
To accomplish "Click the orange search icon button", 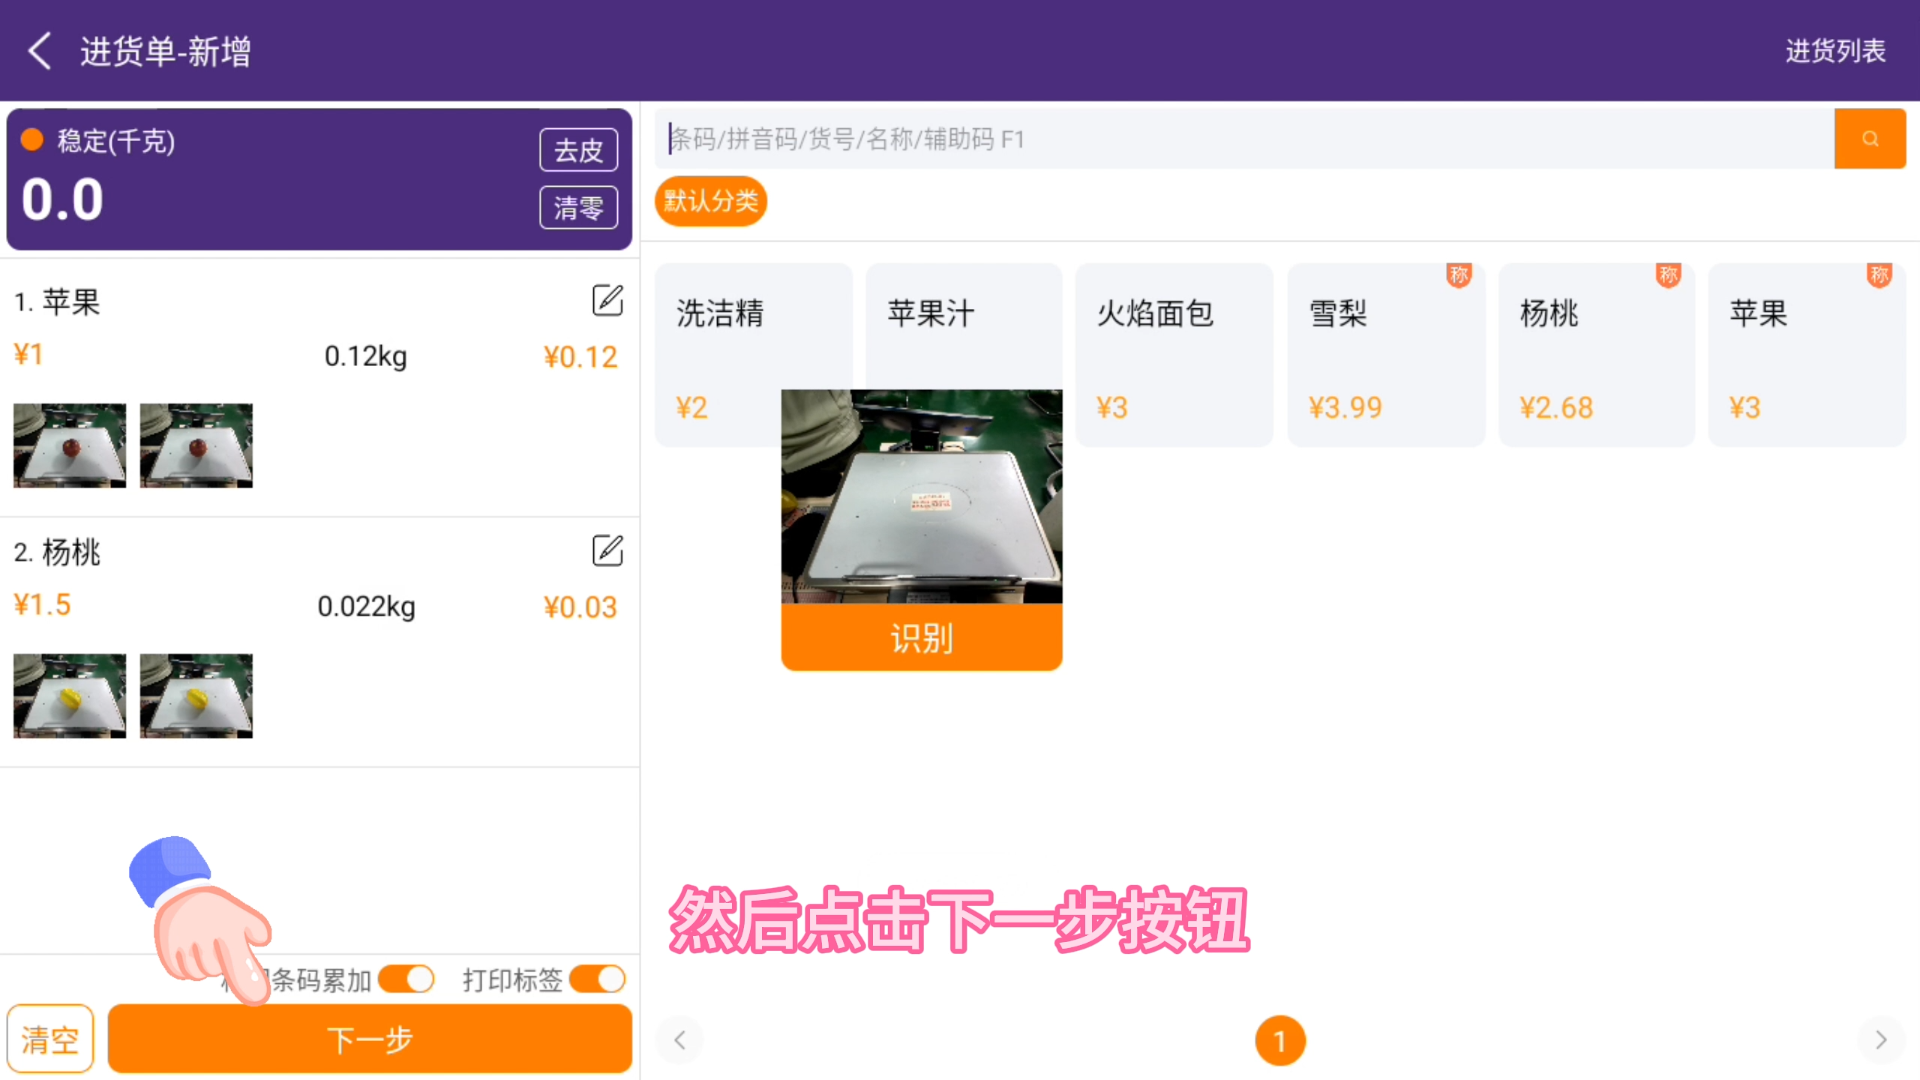I will tap(1869, 139).
